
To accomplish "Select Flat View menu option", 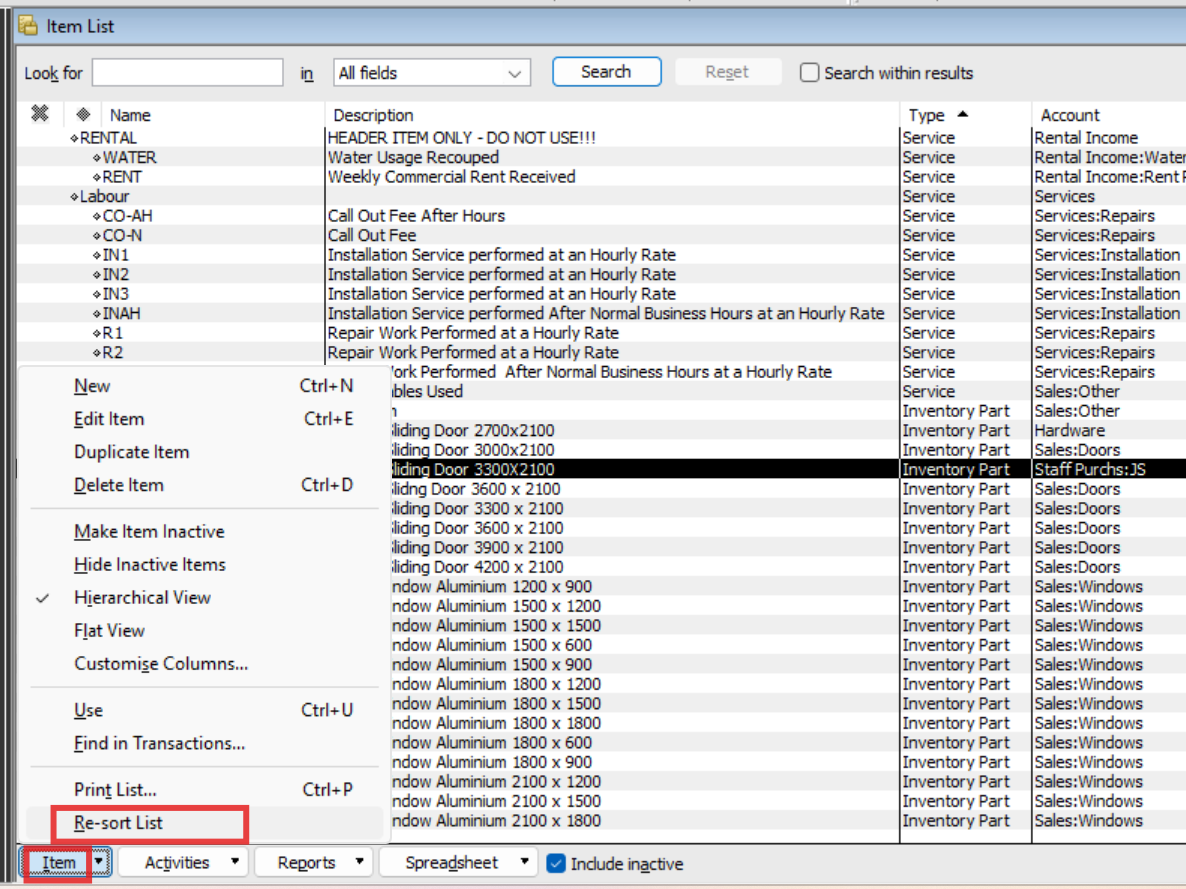I will [204, 631].
